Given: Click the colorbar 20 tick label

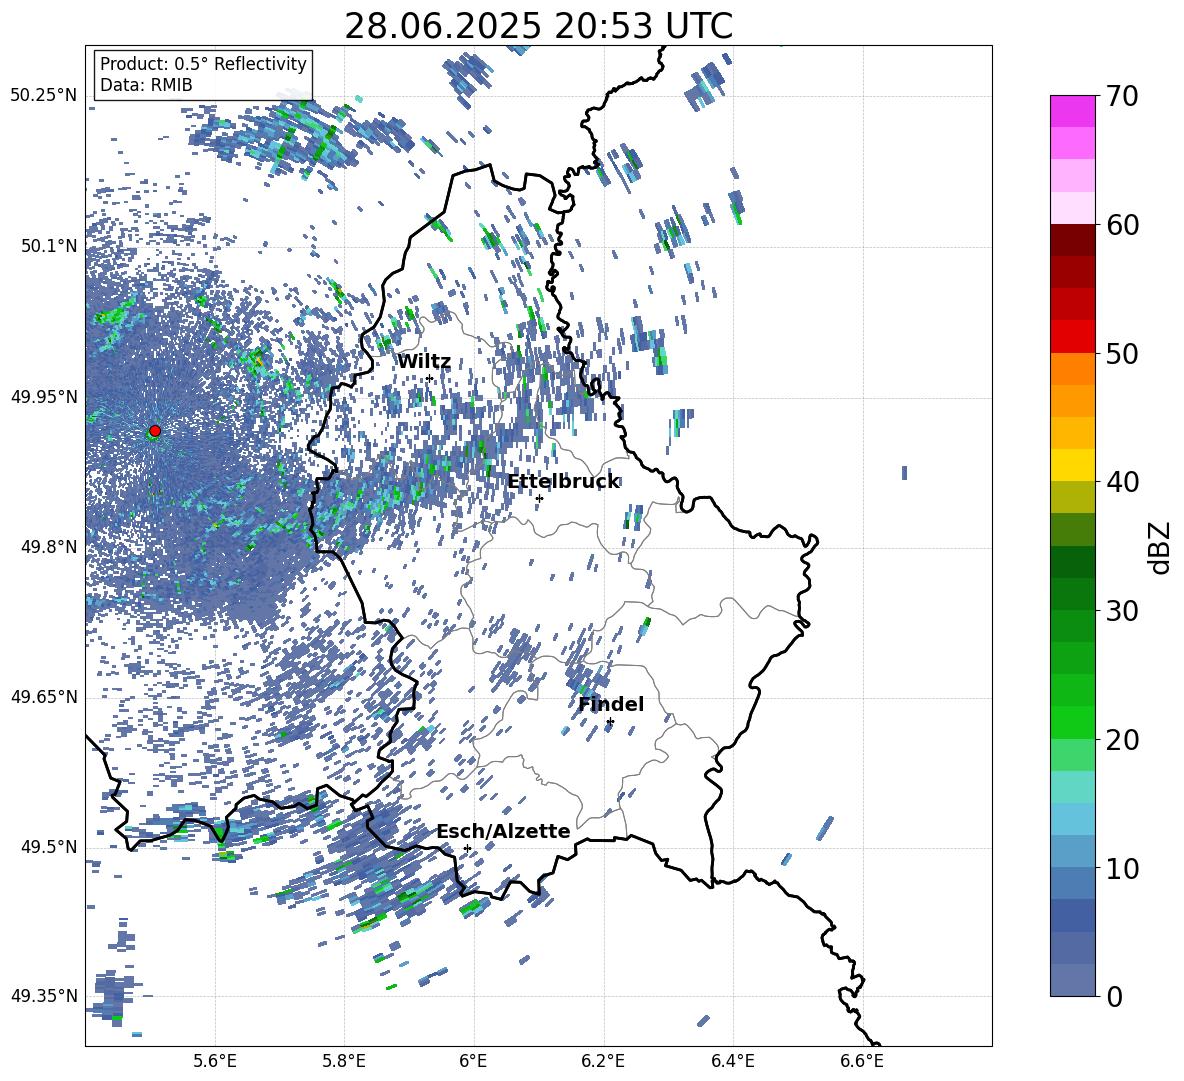Looking at the screenshot, I should [1122, 739].
